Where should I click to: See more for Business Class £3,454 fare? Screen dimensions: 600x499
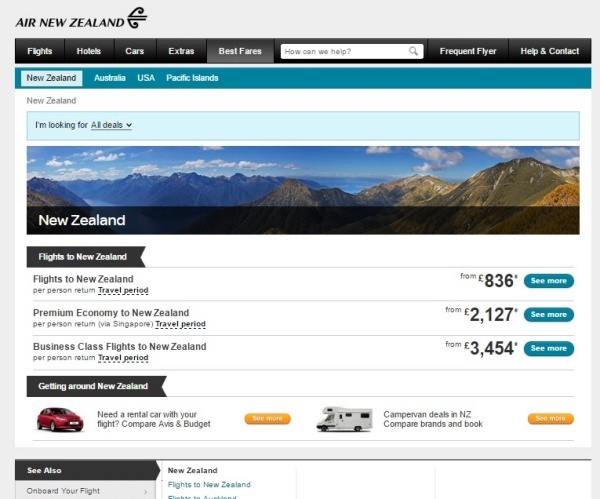[548, 348]
